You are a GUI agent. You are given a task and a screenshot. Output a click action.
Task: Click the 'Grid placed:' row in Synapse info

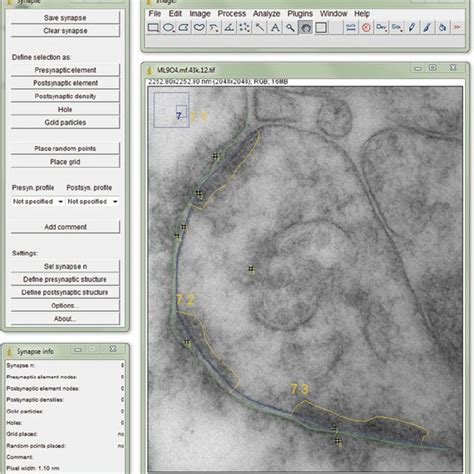[65, 434]
